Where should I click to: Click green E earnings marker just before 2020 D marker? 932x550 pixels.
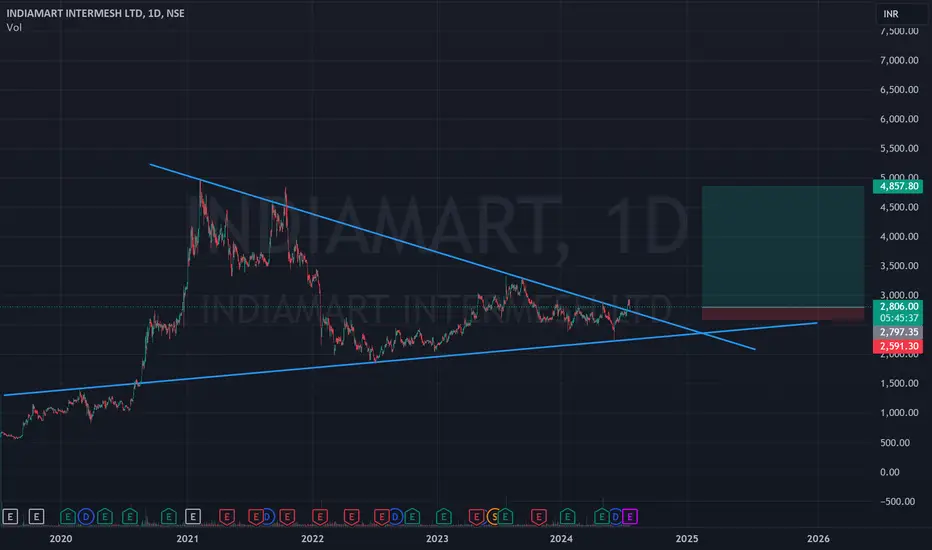tap(68, 517)
